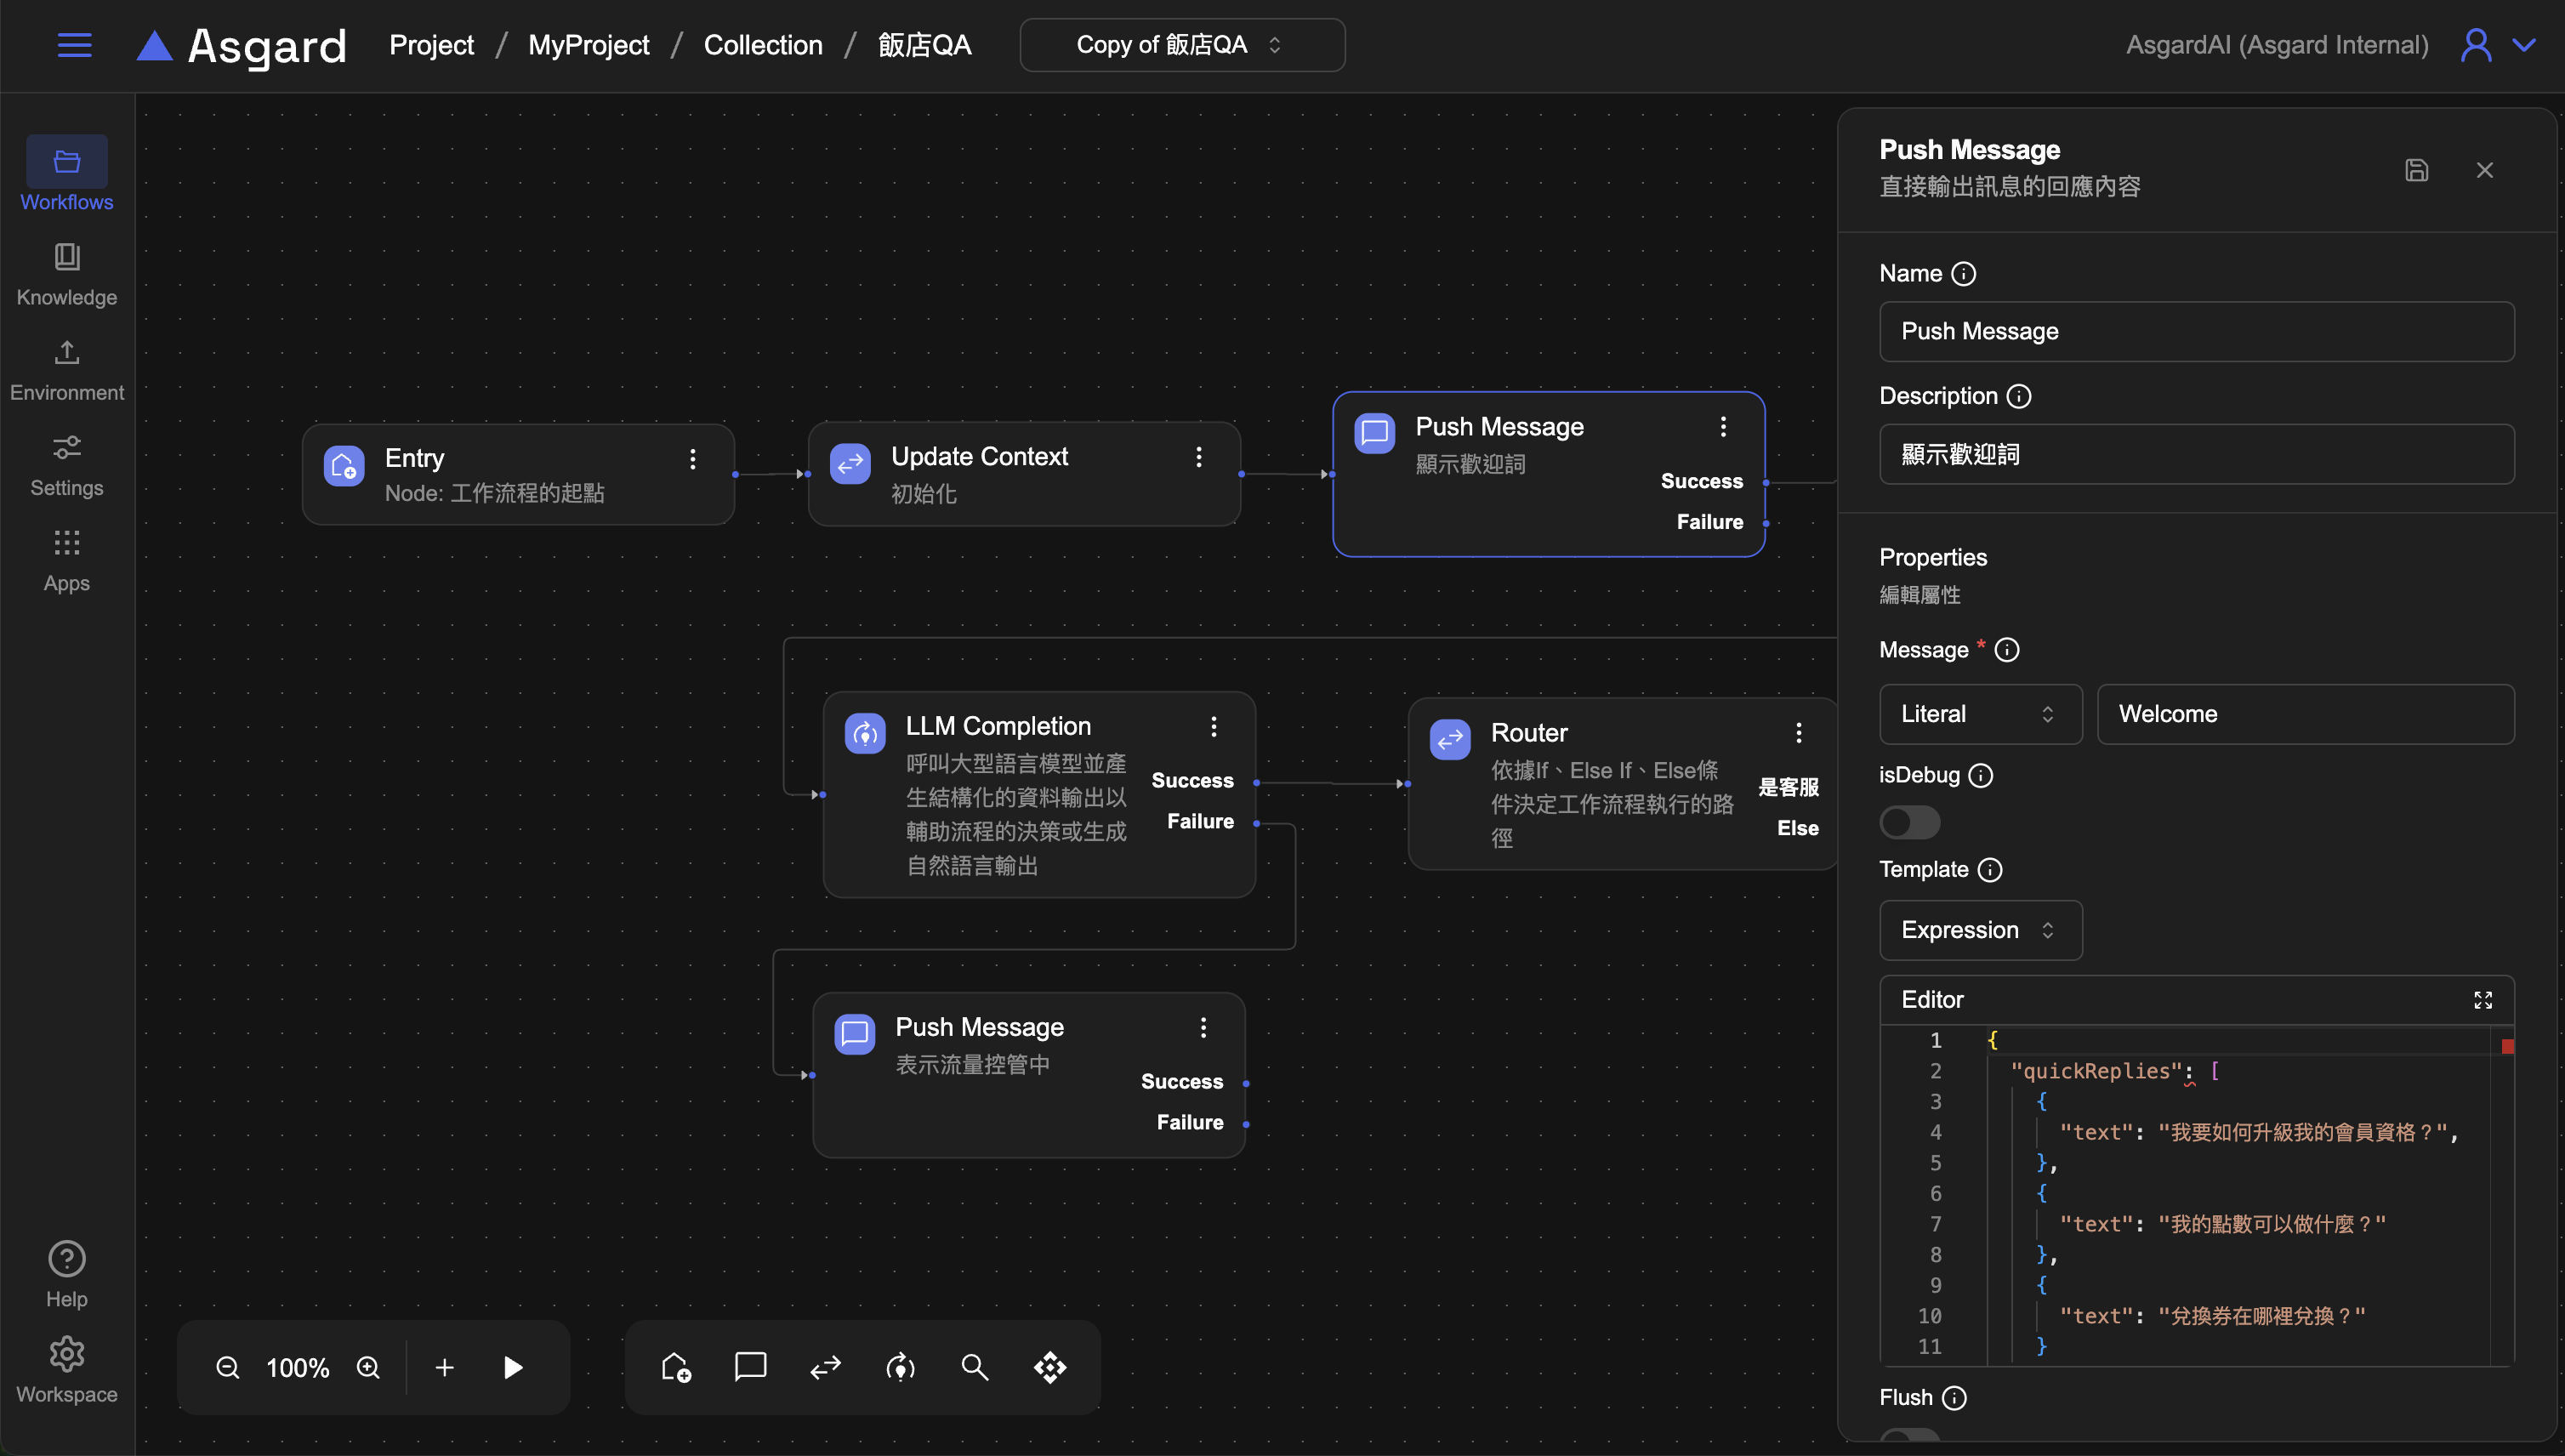Toggle the Flush switch
The height and width of the screenshot is (1456, 2565).
[x=1909, y=1437]
